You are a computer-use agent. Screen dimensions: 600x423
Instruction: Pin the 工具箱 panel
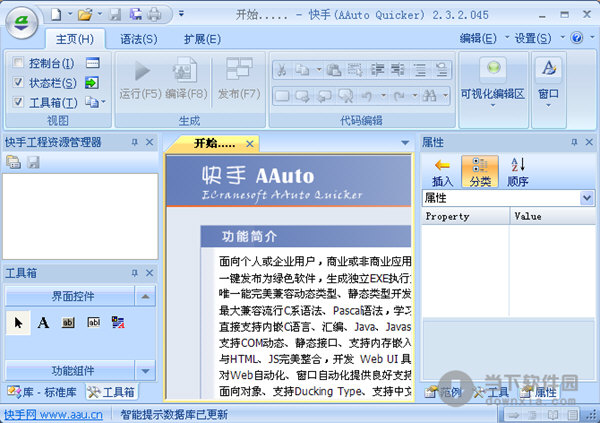click(x=134, y=273)
